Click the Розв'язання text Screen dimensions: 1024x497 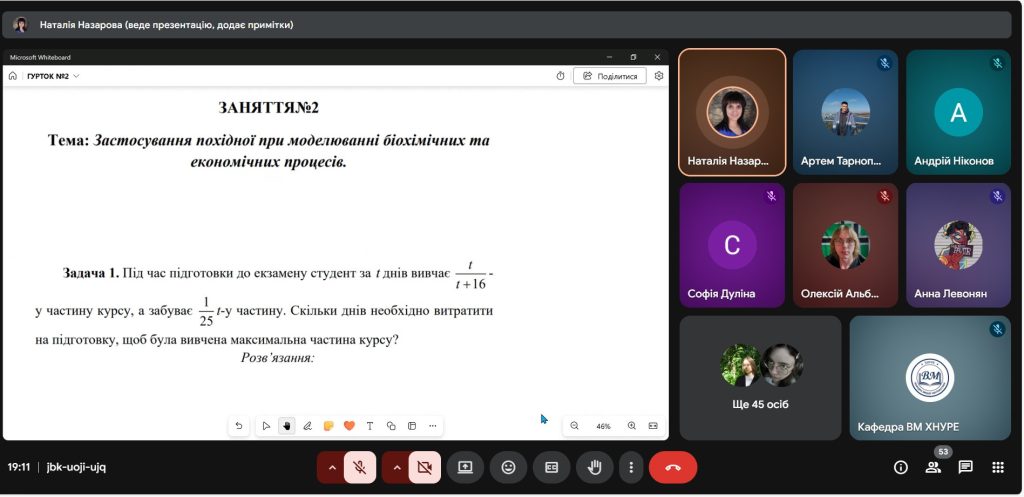[278, 358]
